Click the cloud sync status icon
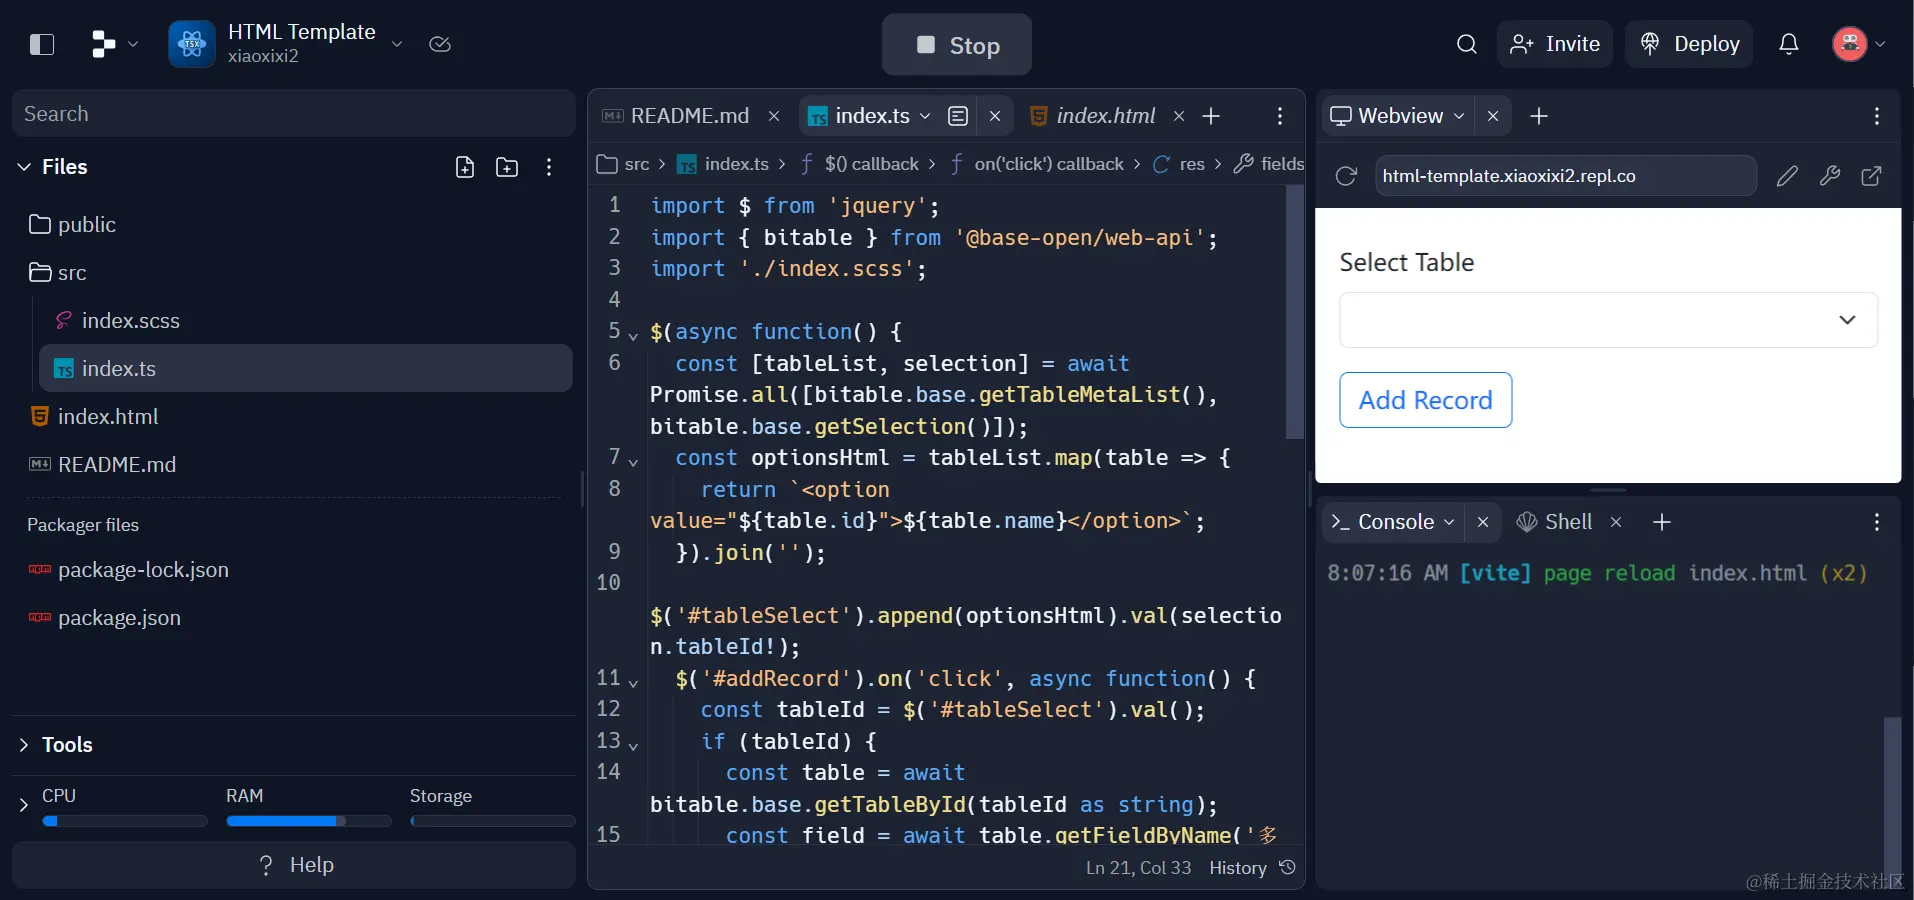This screenshot has height=900, width=1914. click(440, 44)
